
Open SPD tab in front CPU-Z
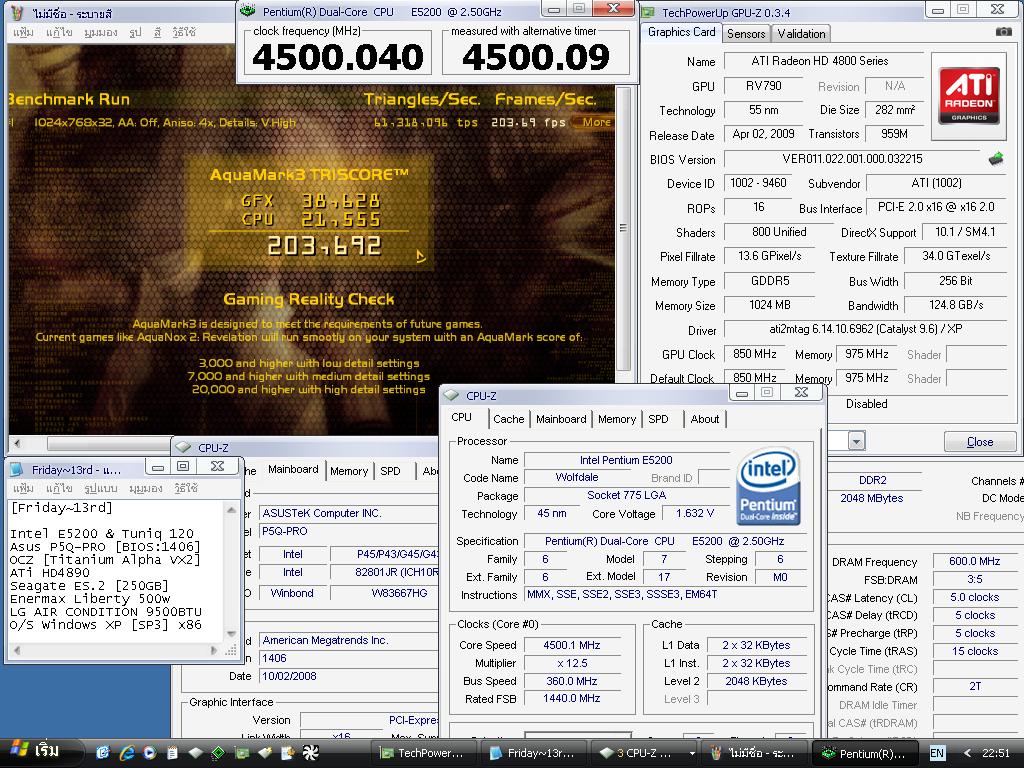pyautogui.click(x=658, y=419)
